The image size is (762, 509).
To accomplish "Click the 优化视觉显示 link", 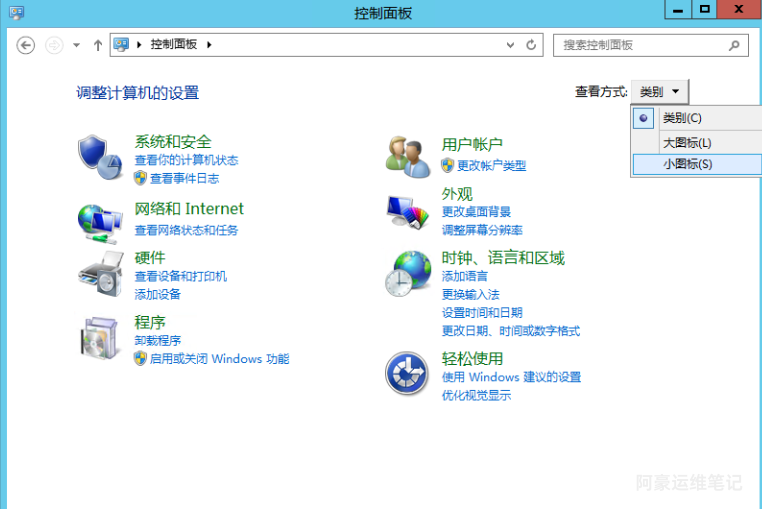I will click(x=476, y=395).
